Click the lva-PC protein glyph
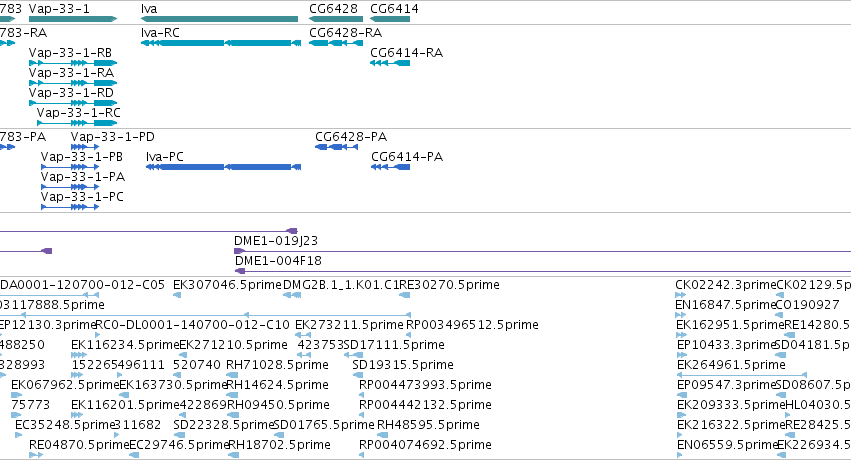The width and height of the screenshot is (851, 460). (224, 167)
